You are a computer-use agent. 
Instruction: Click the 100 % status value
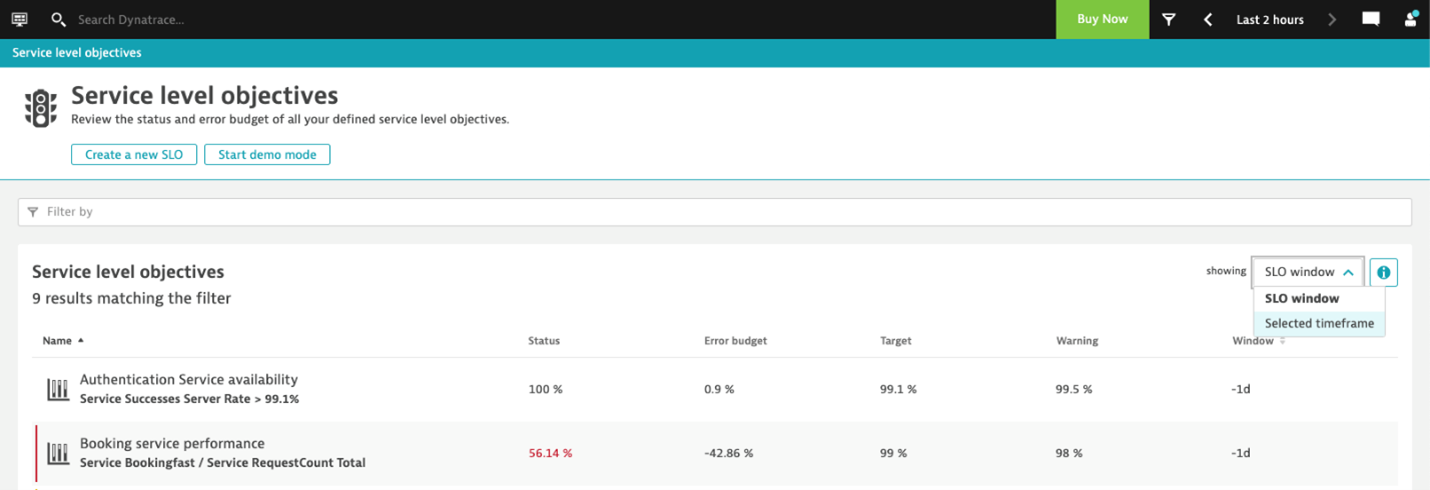pos(545,389)
